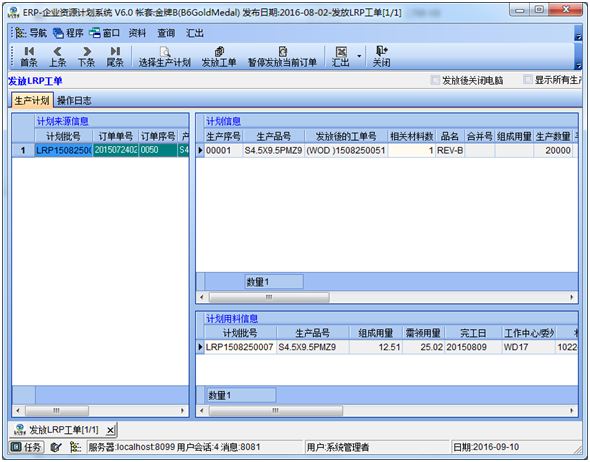Click 订单单号 column header
Screen dimensions: 590x462
[x=116, y=136]
